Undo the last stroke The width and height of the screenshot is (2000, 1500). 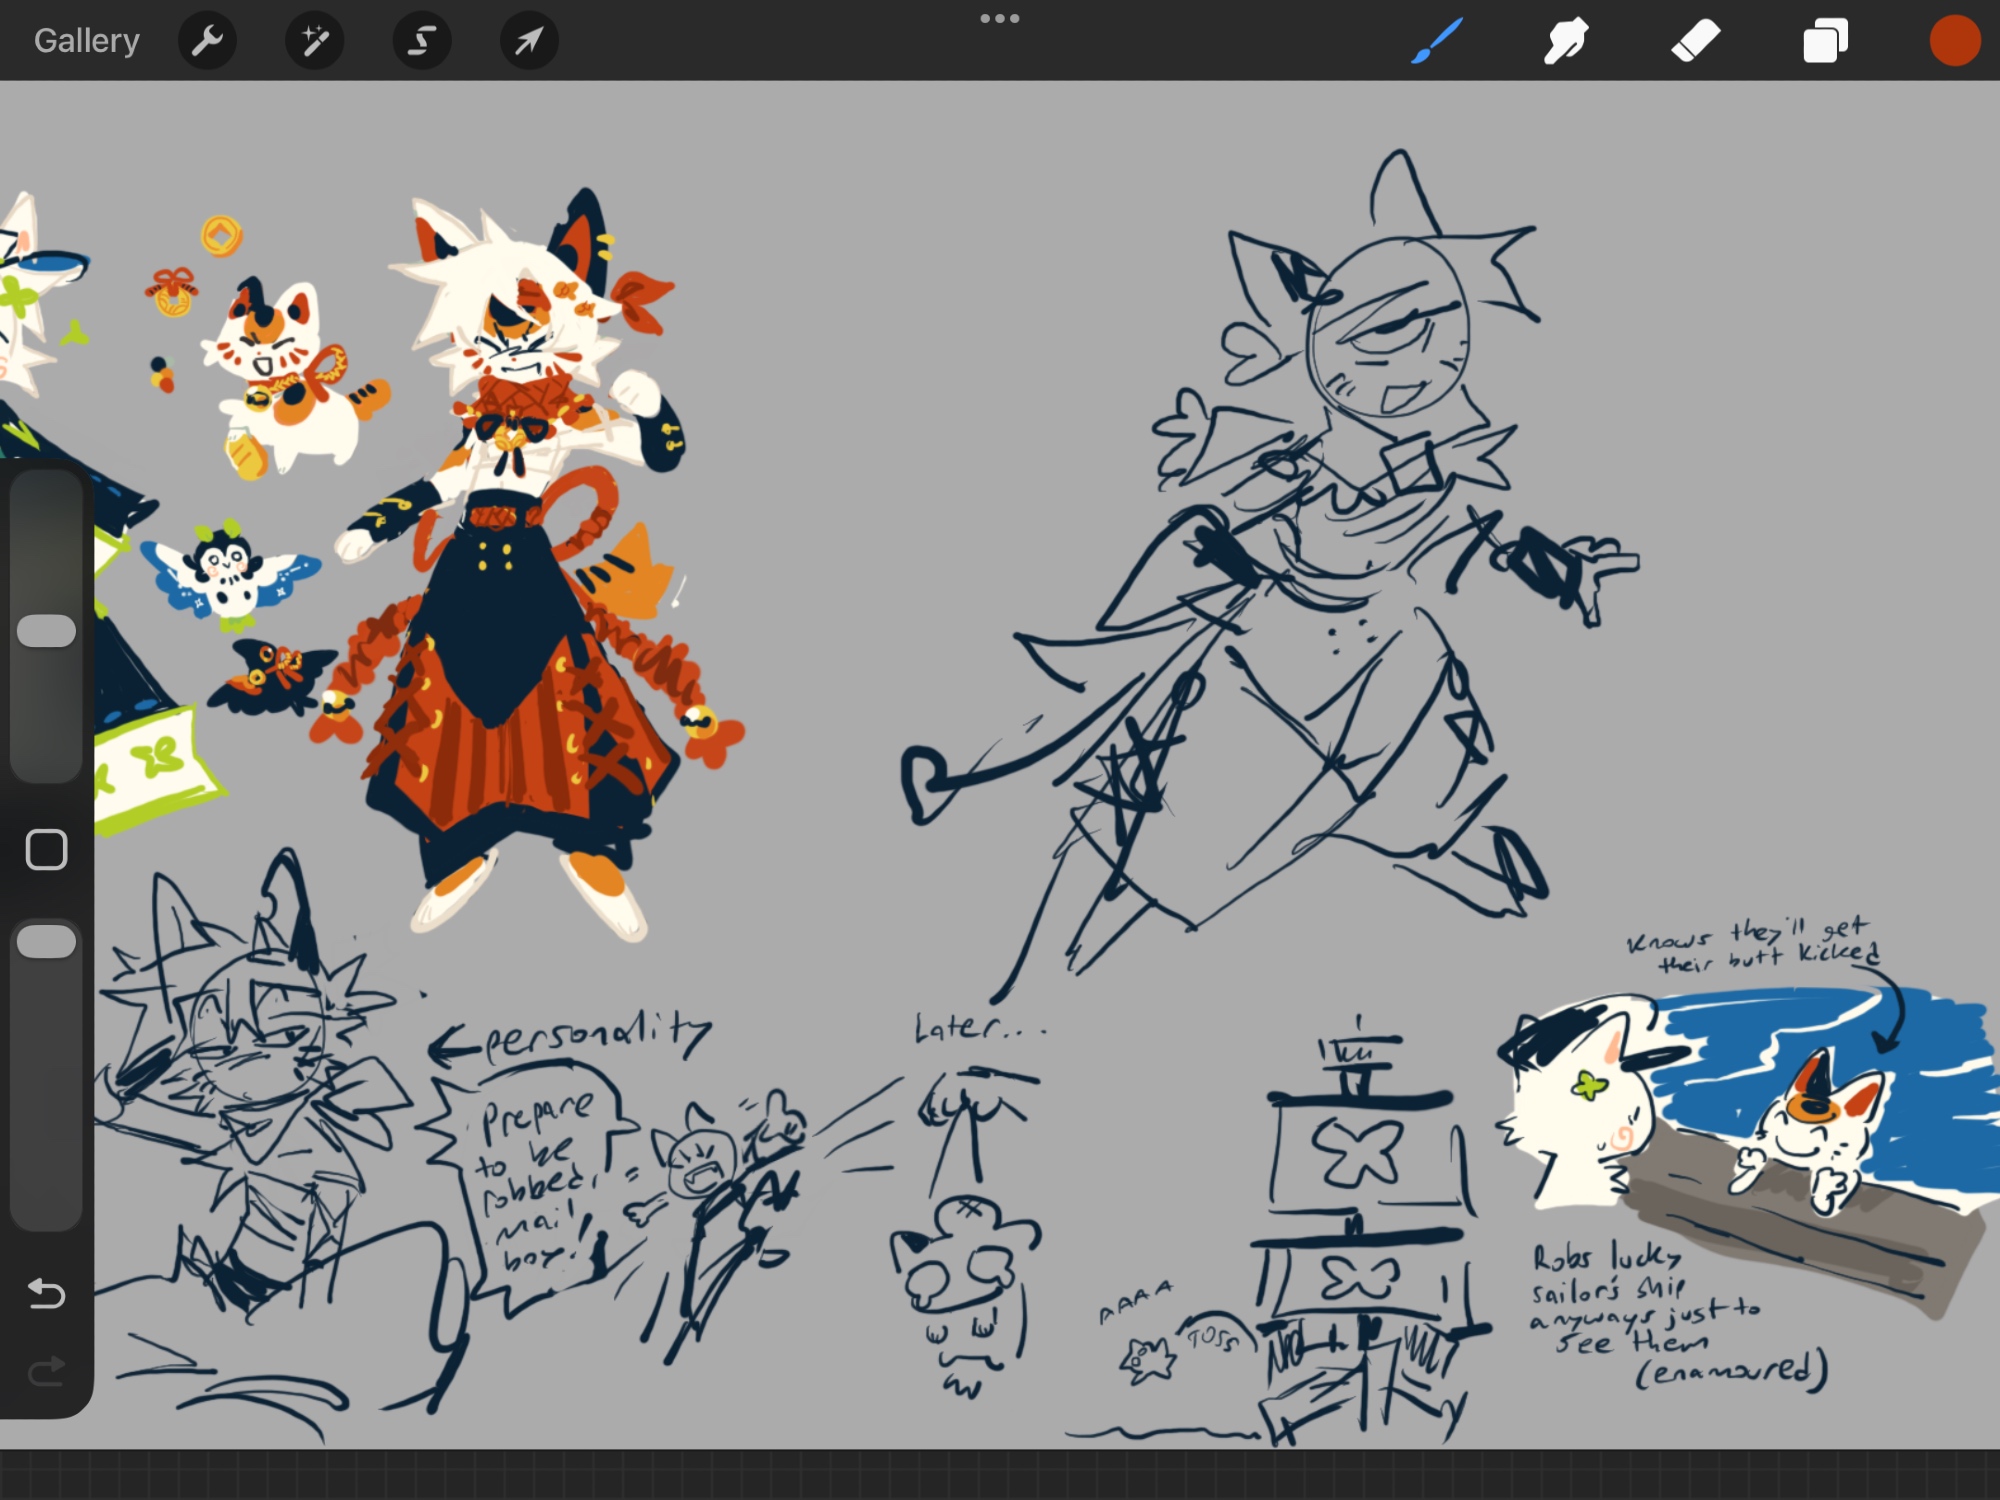click(46, 1293)
